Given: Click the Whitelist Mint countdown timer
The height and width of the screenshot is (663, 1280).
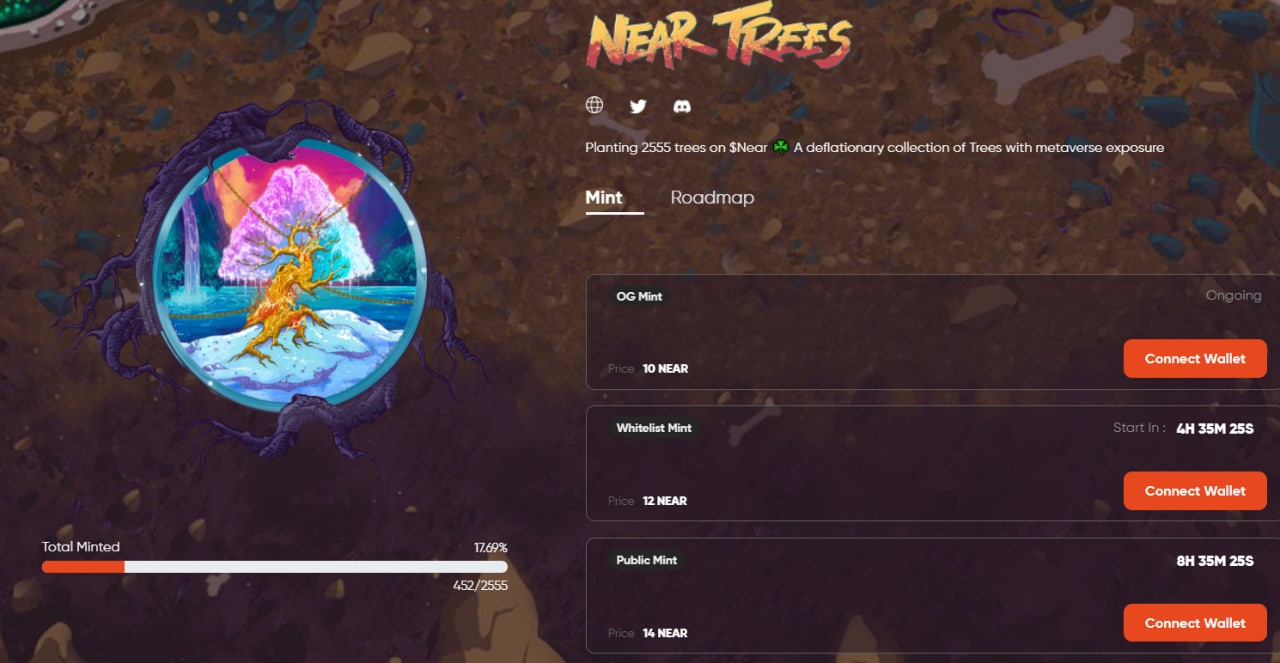Looking at the screenshot, I should [x=1215, y=428].
